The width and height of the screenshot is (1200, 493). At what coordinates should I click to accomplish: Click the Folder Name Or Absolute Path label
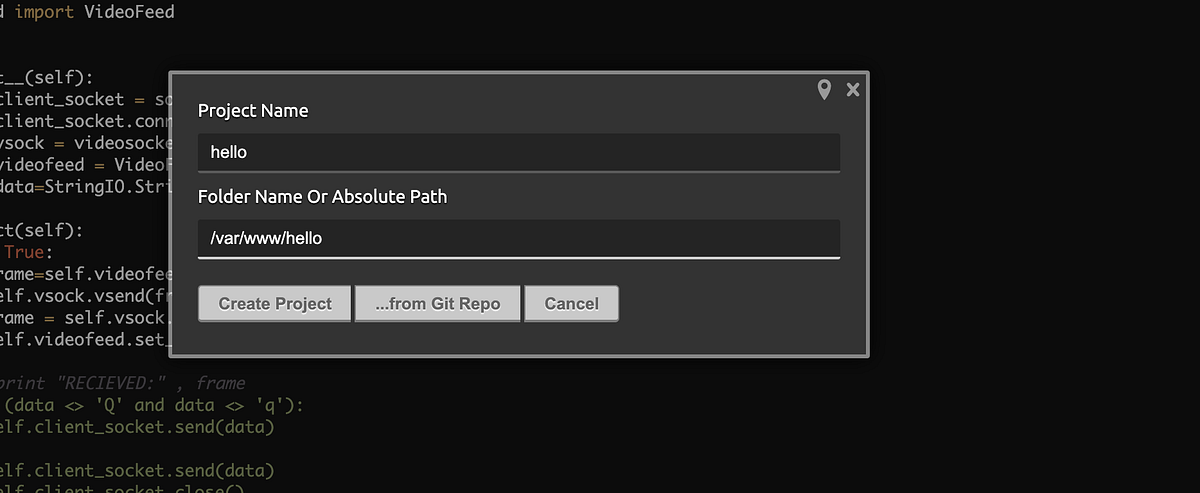[323, 197]
